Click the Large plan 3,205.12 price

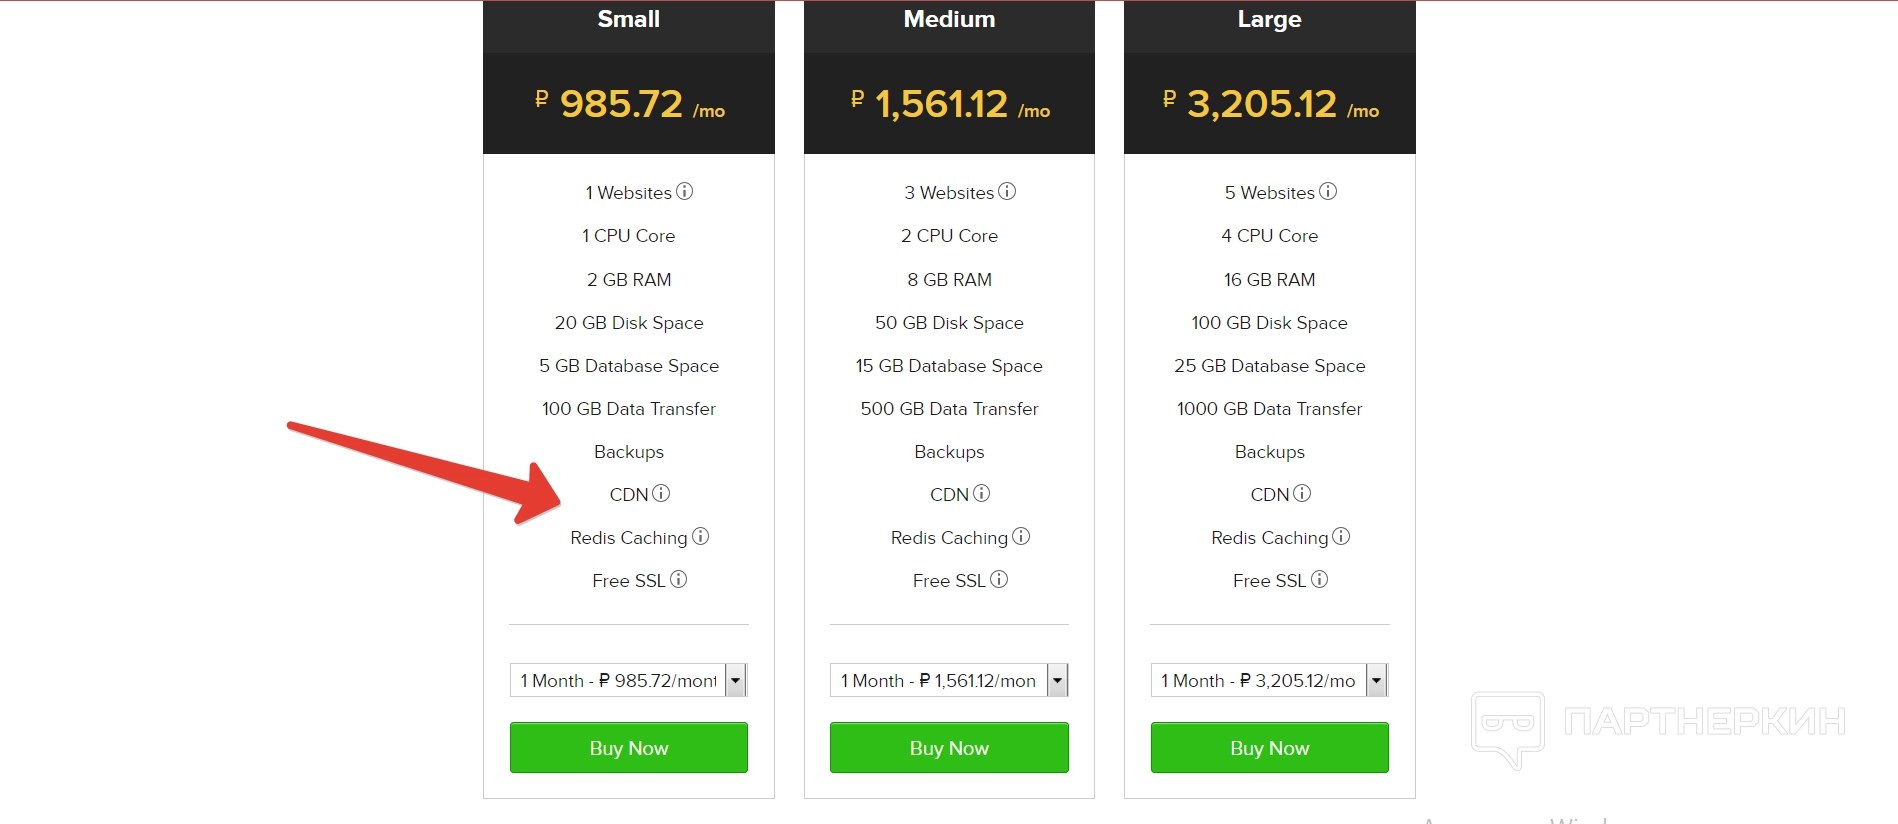(x=1262, y=104)
